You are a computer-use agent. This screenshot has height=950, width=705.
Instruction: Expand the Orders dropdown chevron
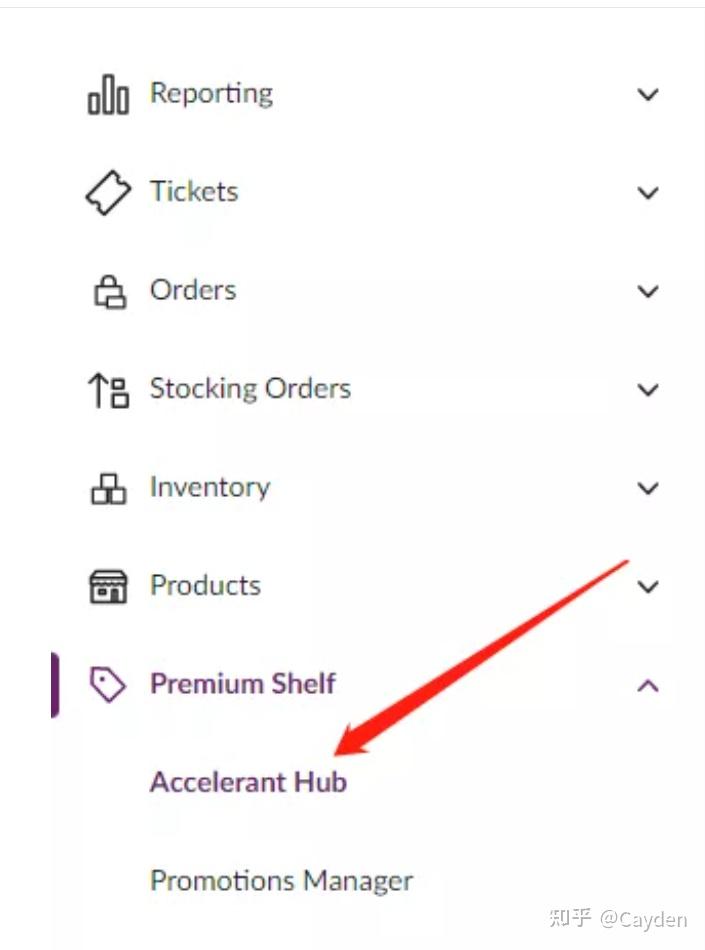648,291
